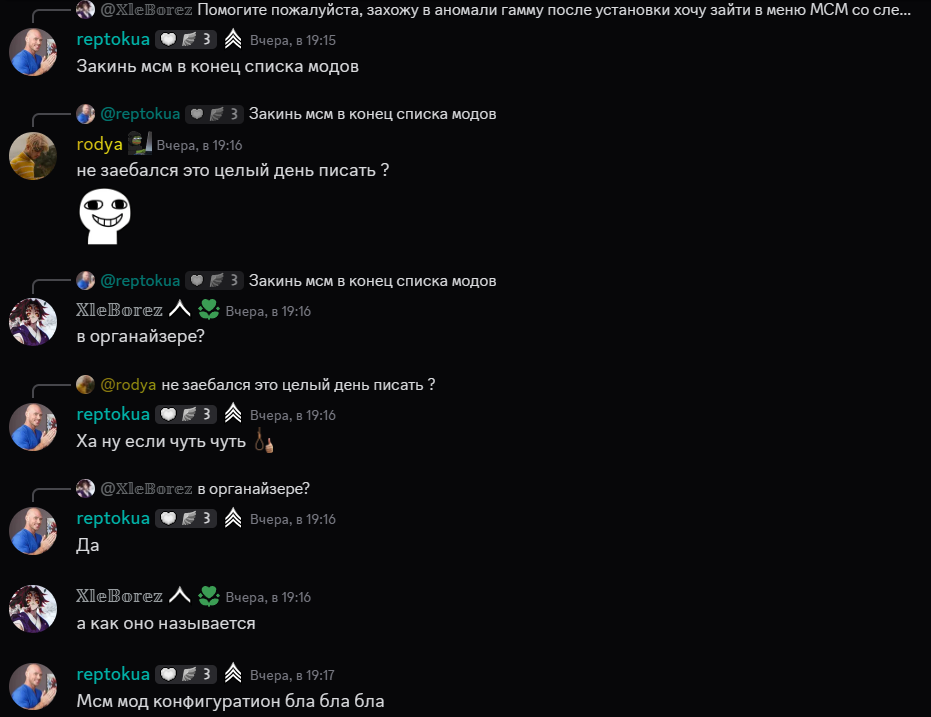The height and width of the screenshot is (717, 931).
Task: Click the @reptokua mention above rodya's message
Action: click(140, 114)
